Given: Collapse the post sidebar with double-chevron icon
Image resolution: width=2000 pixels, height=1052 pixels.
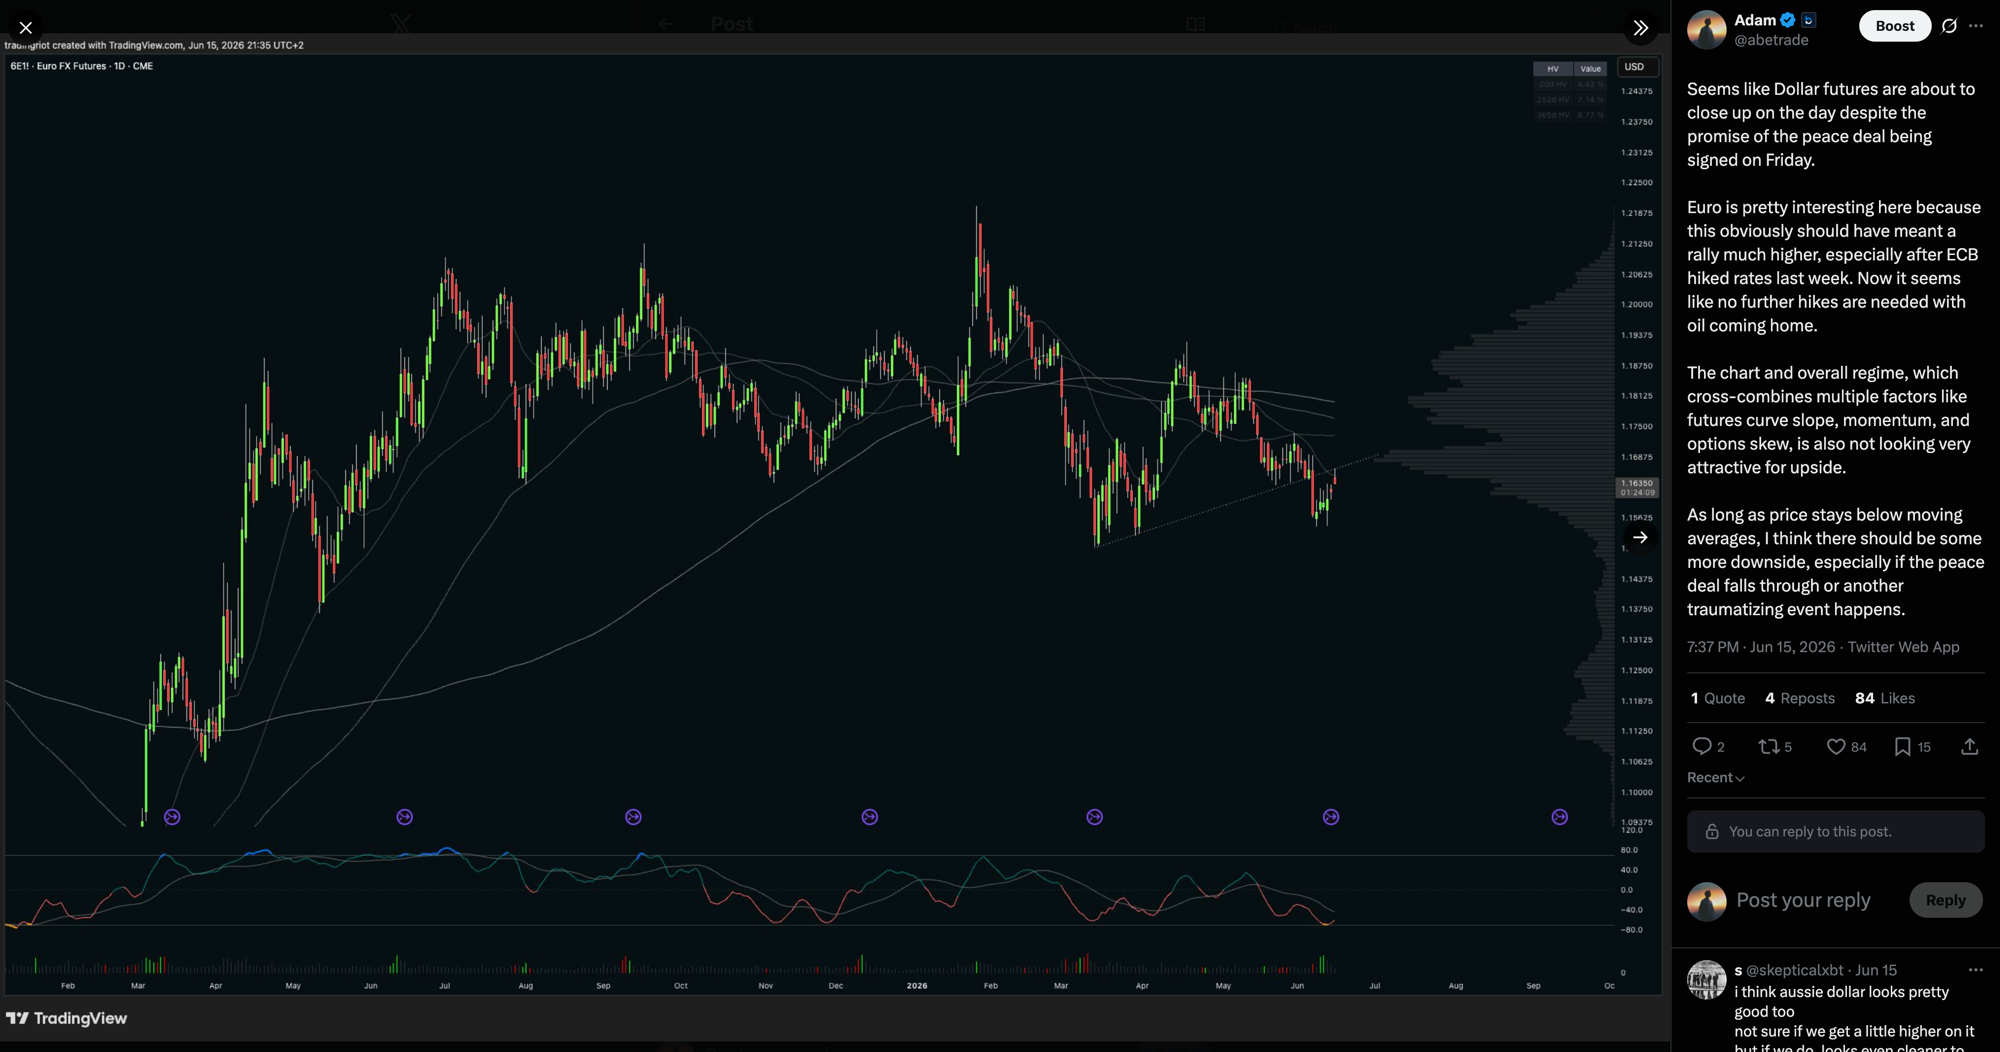Looking at the screenshot, I should [1640, 28].
